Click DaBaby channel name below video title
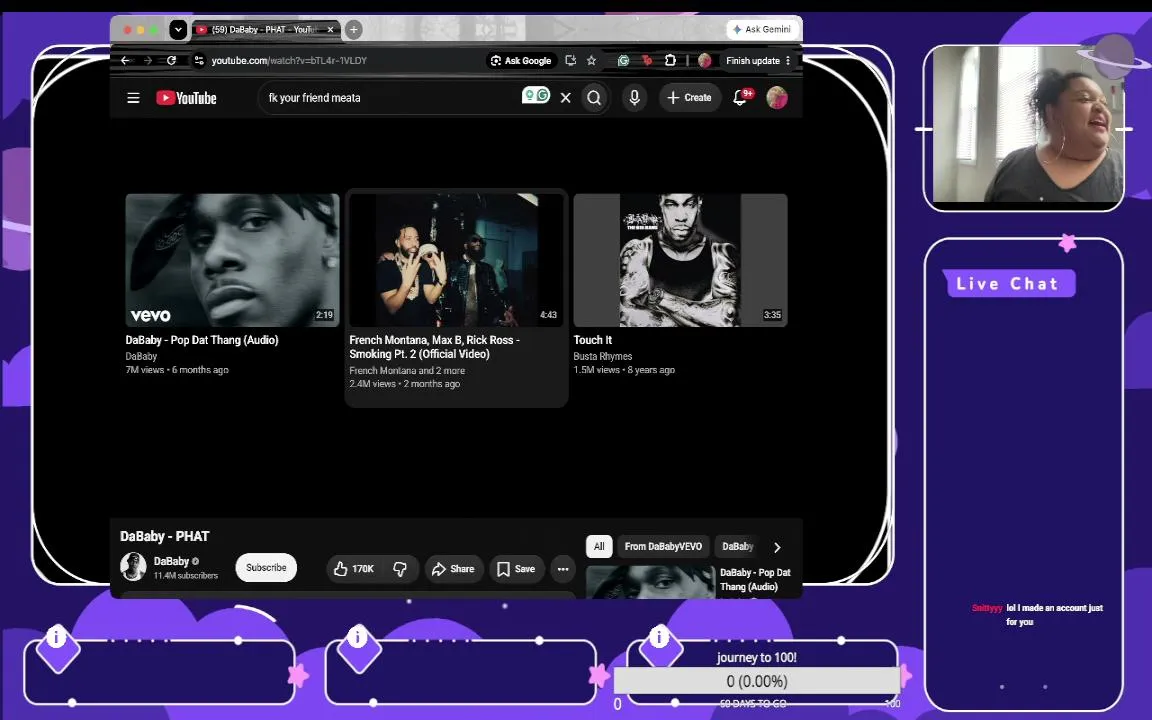This screenshot has width=1152, height=720. (x=171, y=561)
